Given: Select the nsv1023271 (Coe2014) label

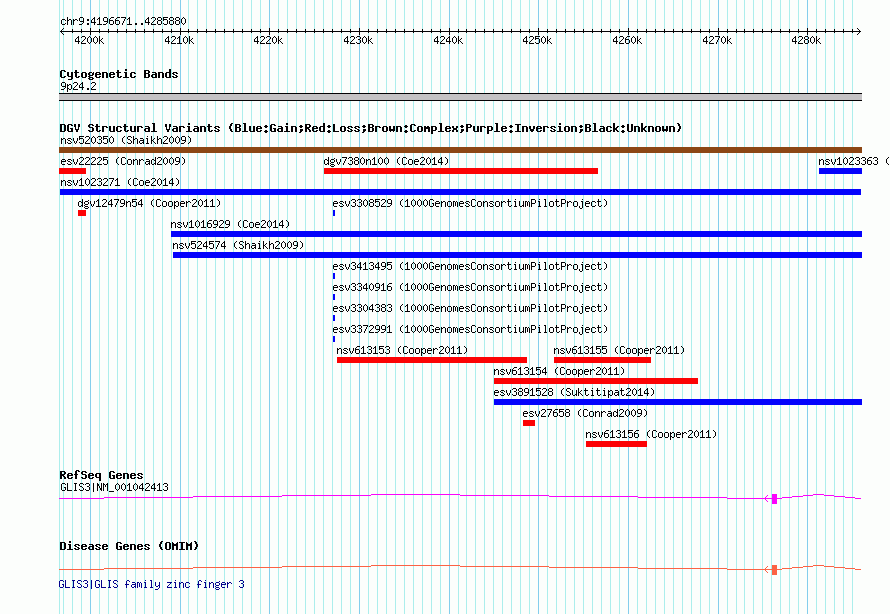Looking at the screenshot, I should 120,182.
